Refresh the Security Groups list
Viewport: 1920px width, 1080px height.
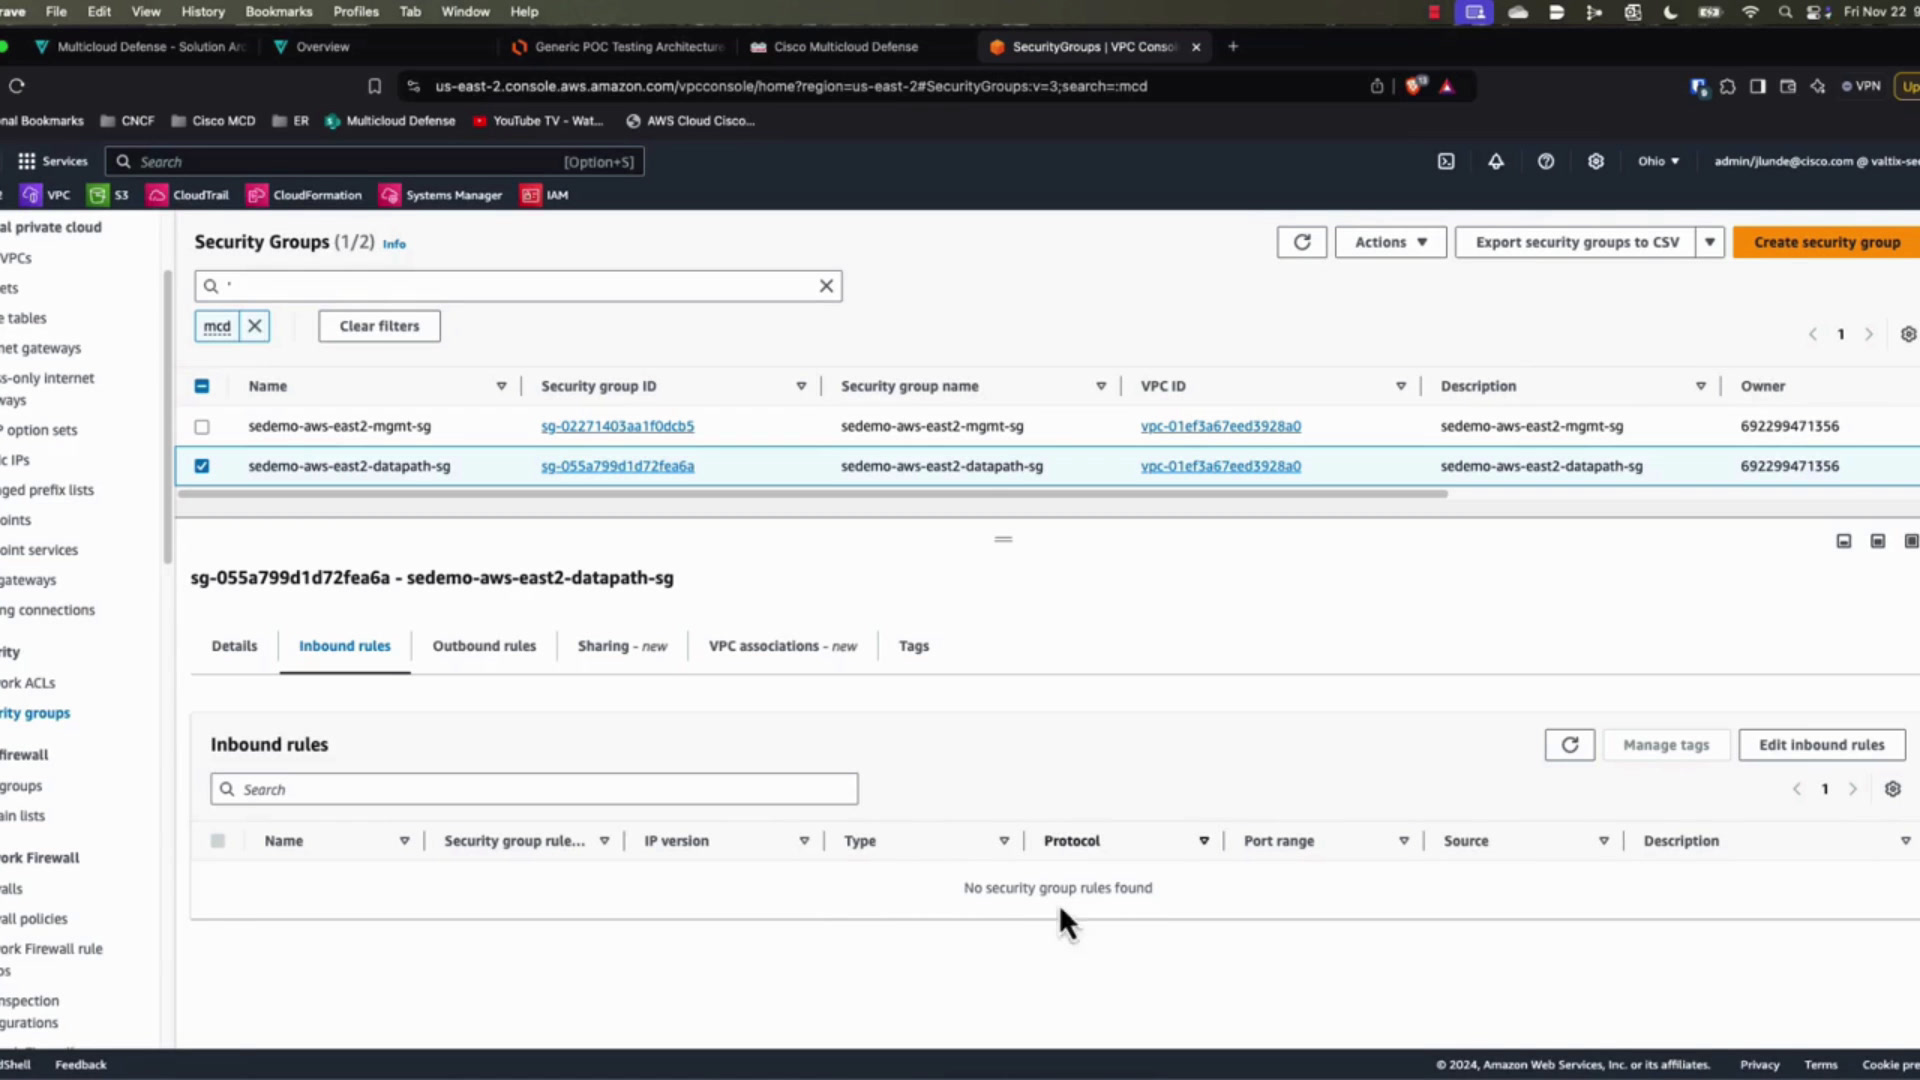(x=1302, y=242)
